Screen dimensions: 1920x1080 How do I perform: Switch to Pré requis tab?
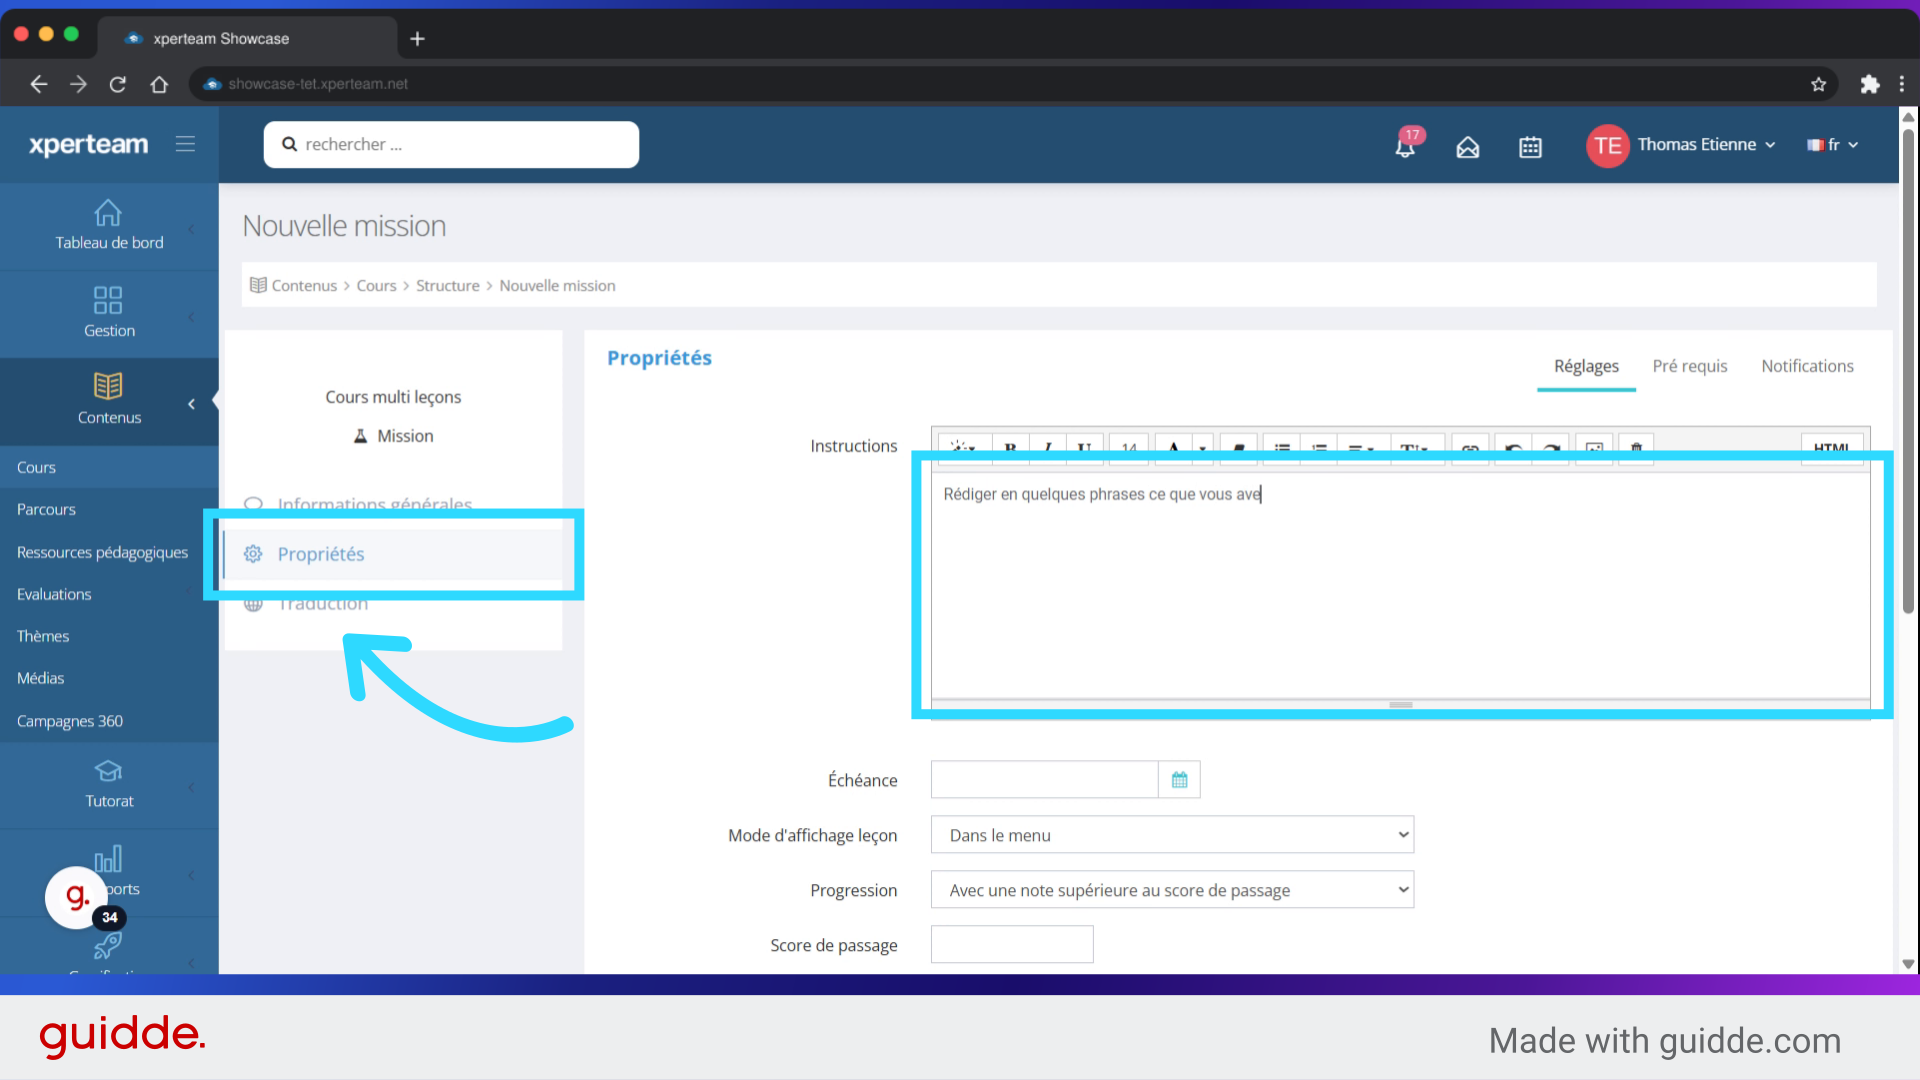point(1689,366)
